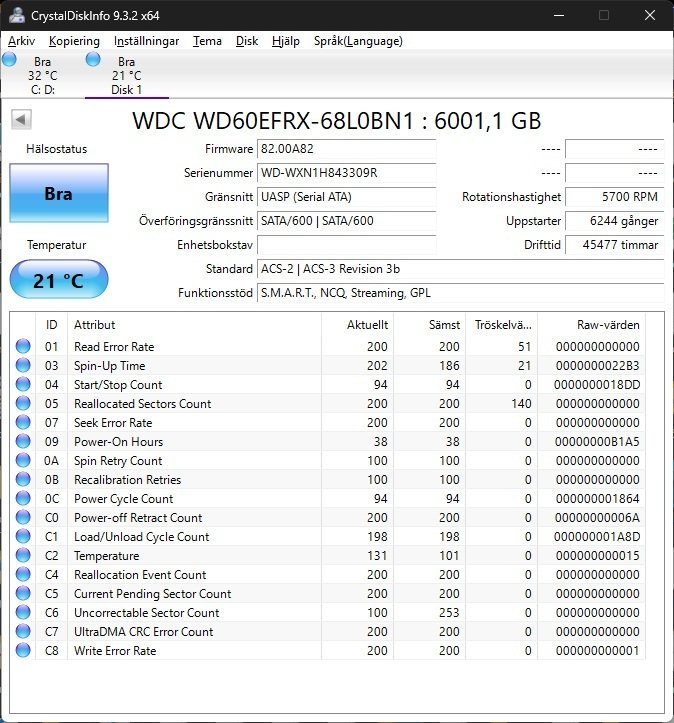674x723 pixels.
Task: Select the Reallocated Sectors Count text
Action: (x=142, y=404)
